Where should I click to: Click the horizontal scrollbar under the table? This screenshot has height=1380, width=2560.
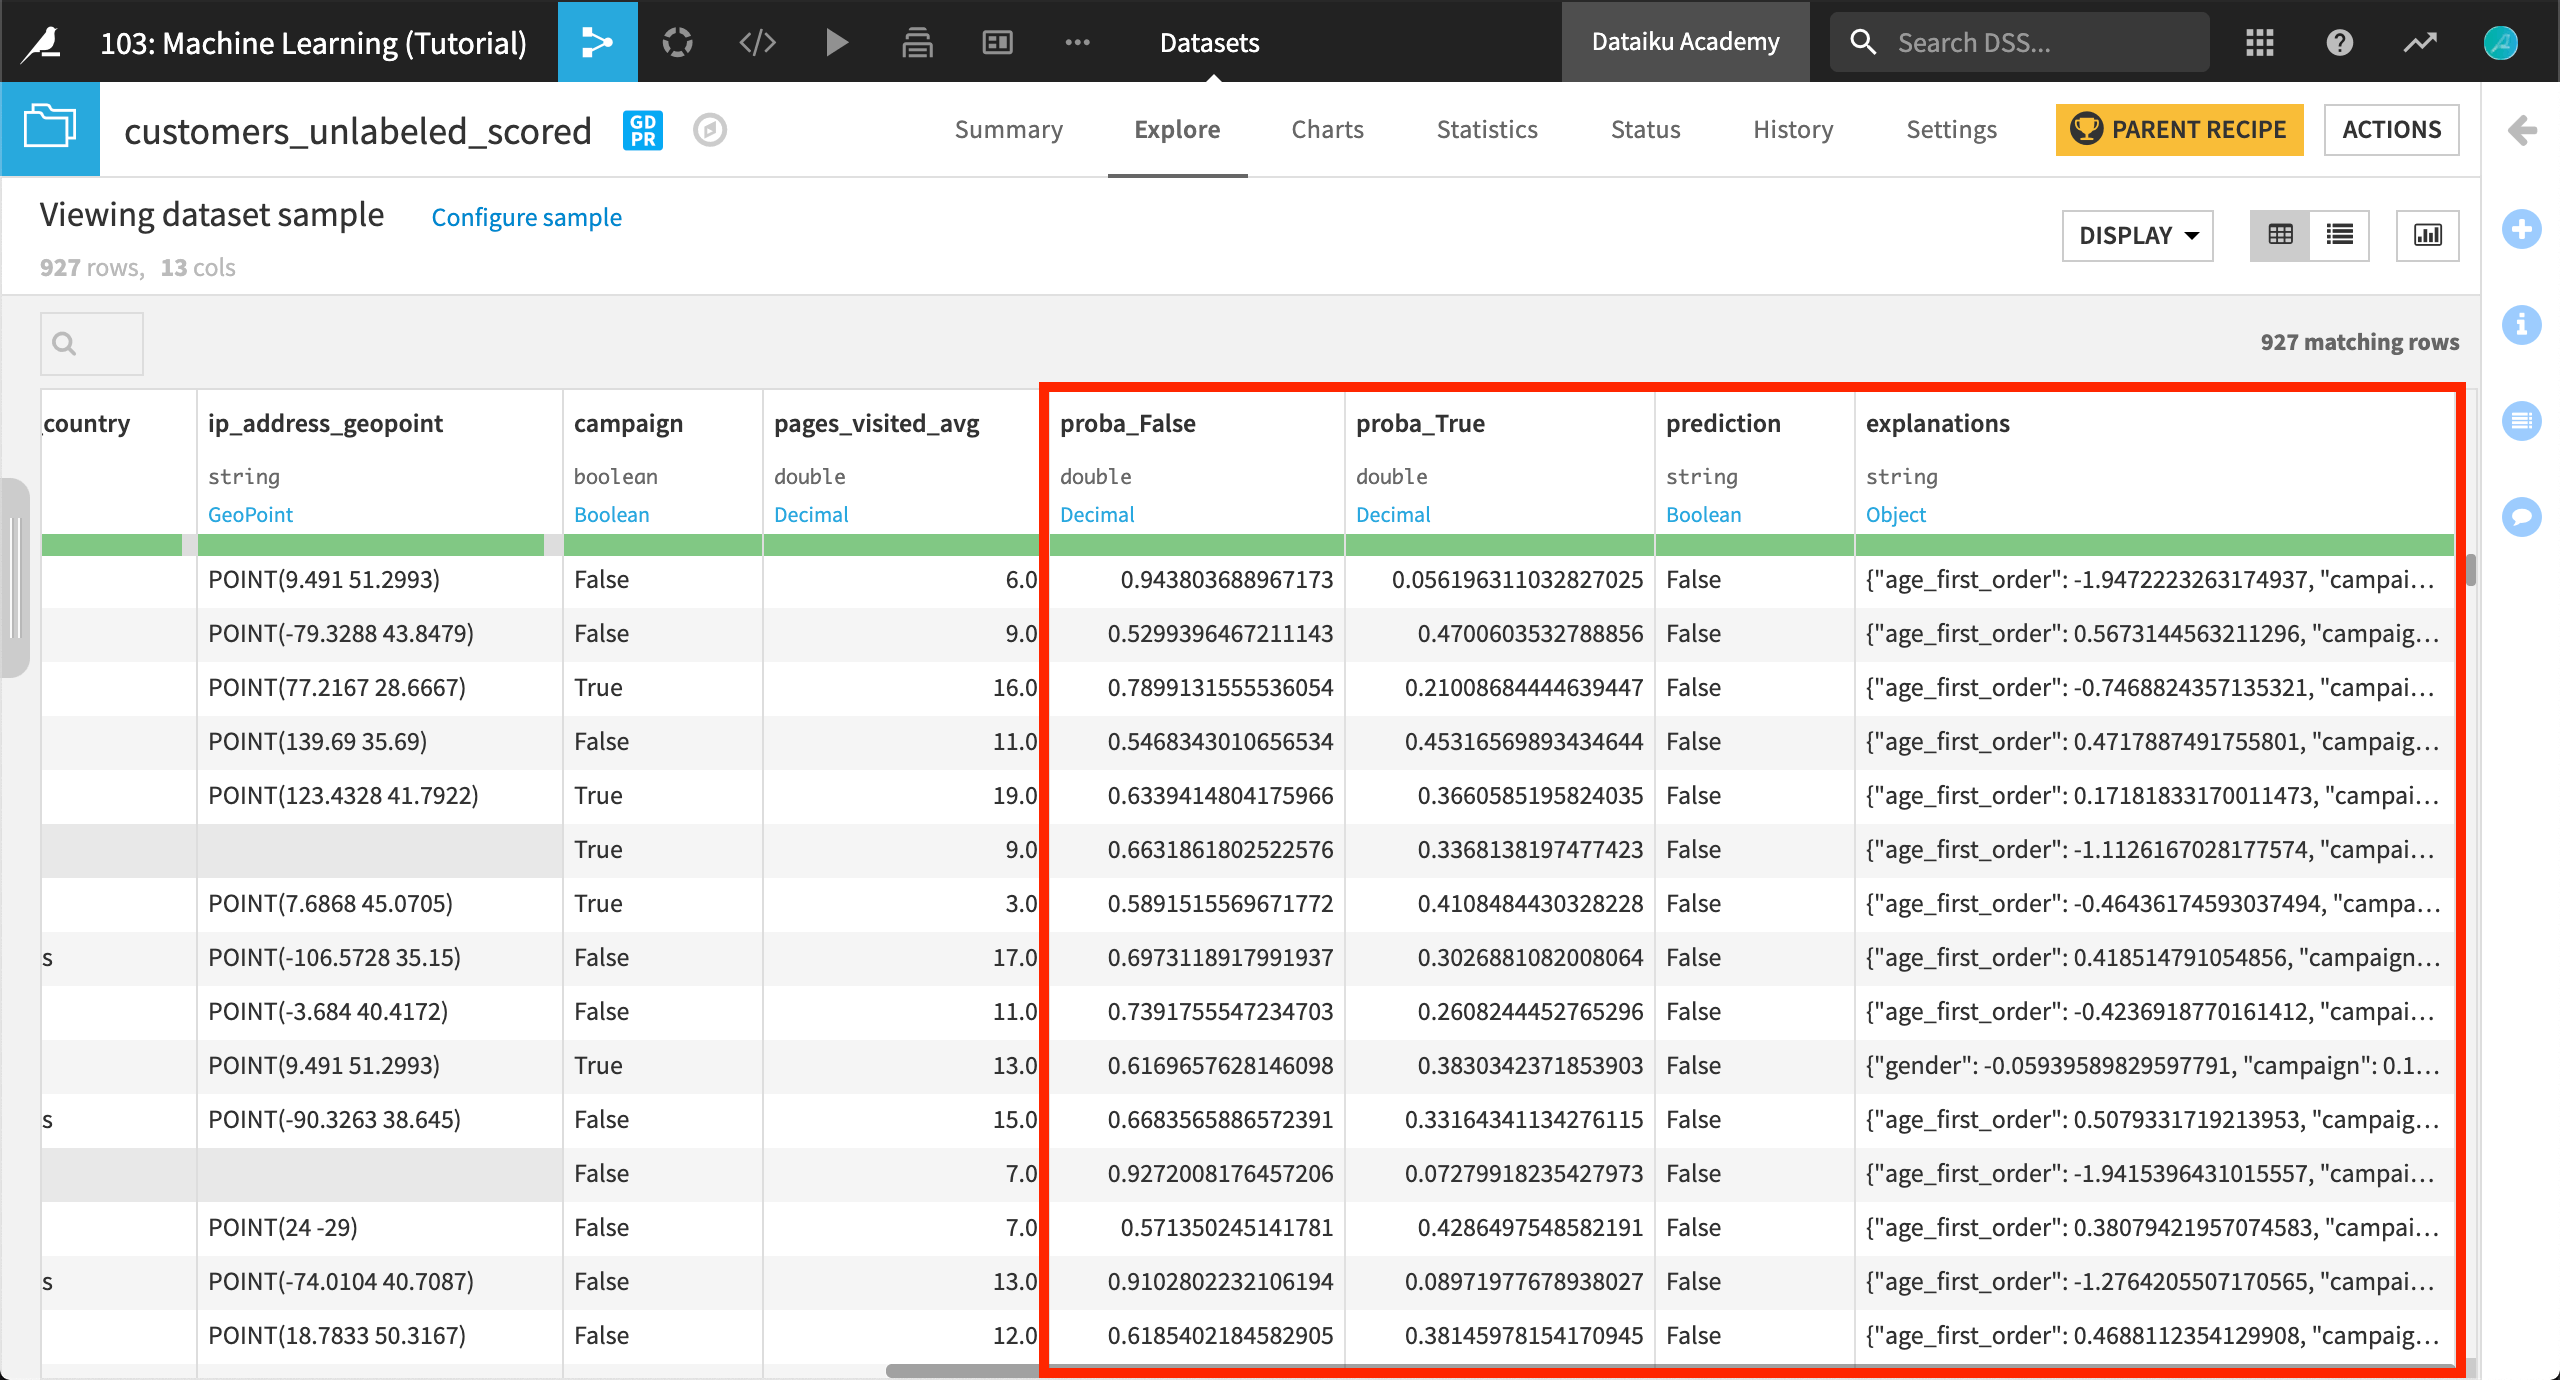(1673, 1371)
